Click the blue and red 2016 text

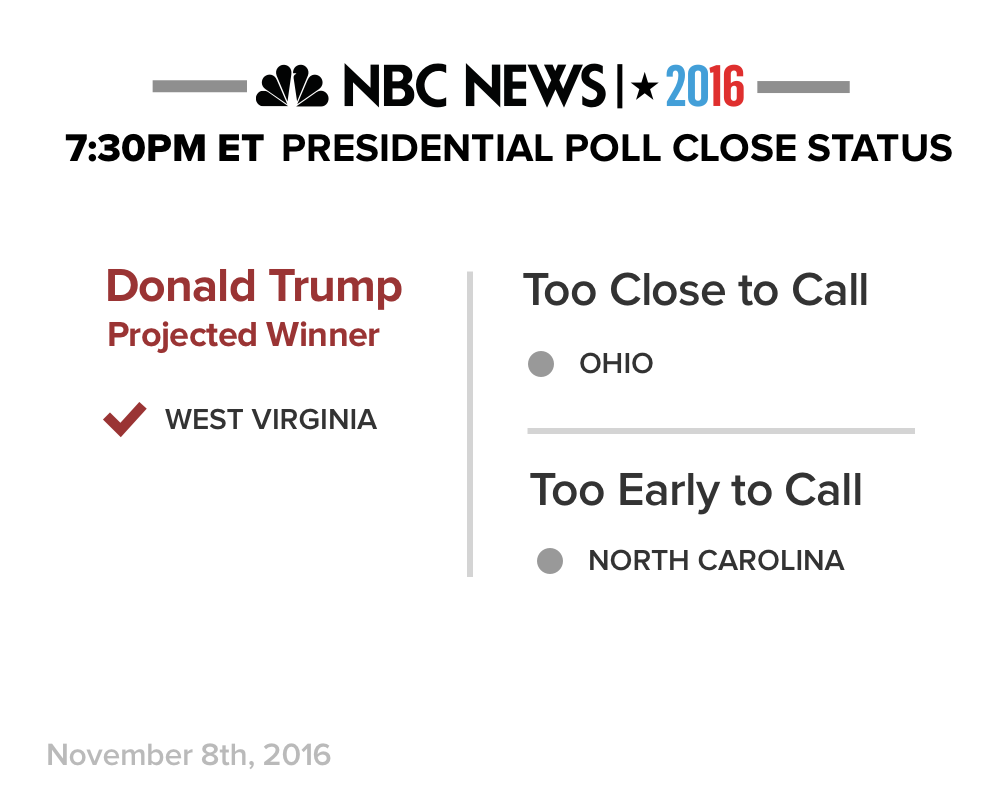pos(705,86)
